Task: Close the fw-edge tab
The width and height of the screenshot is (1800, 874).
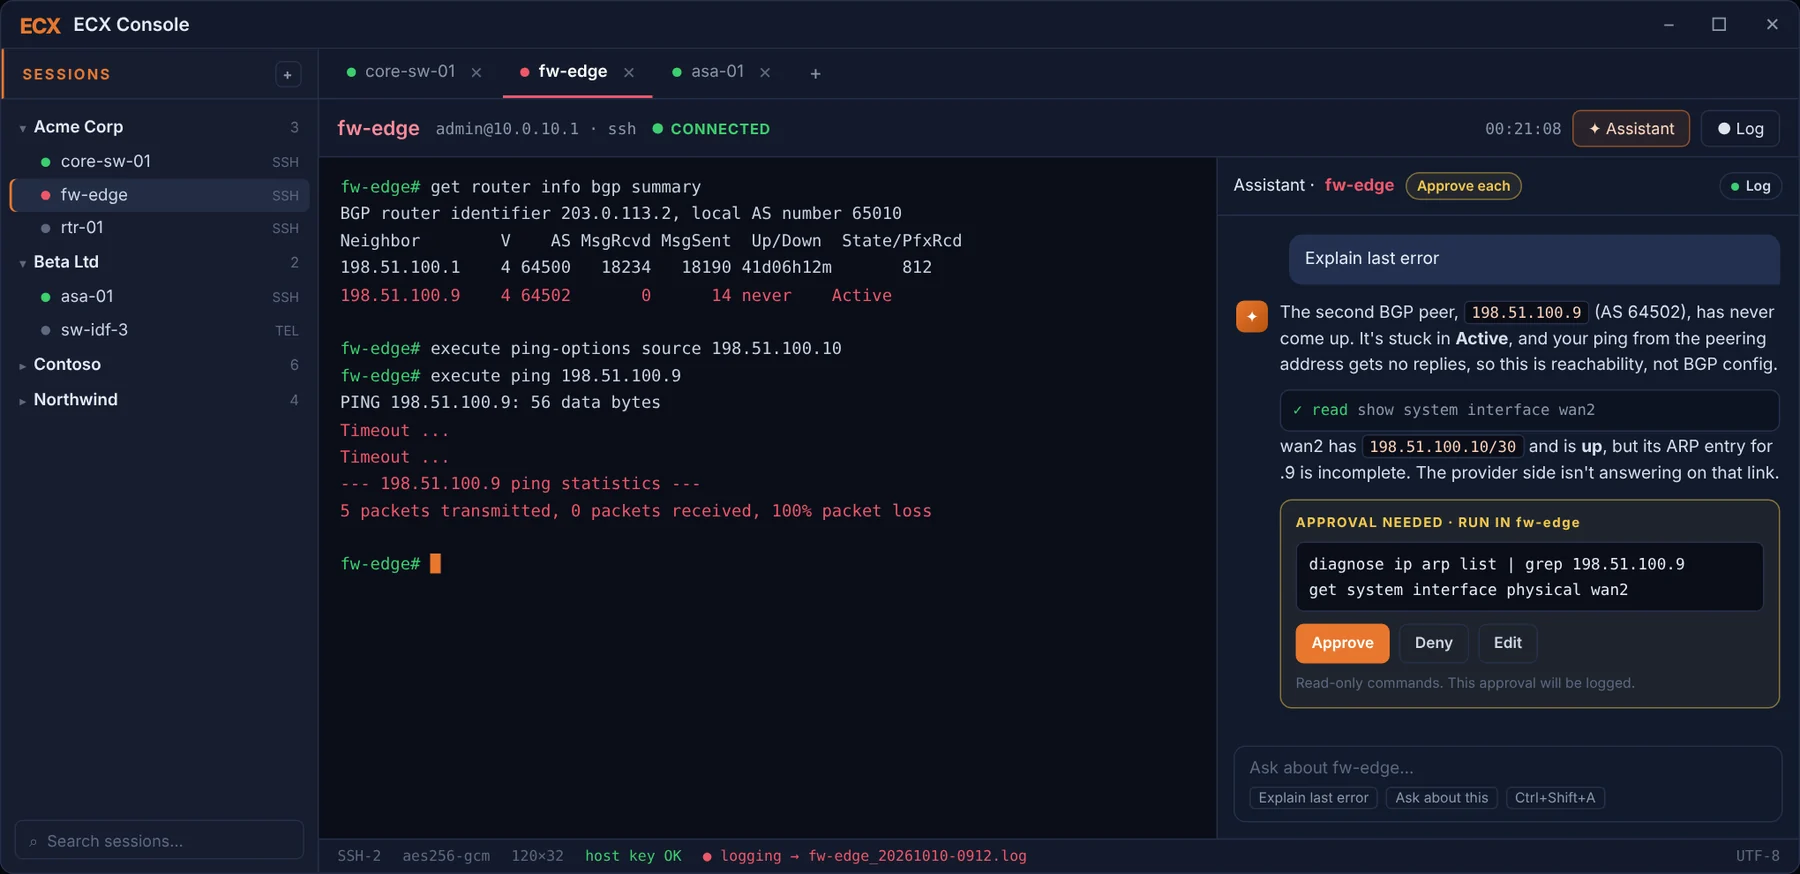Action: (x=629, y=72)
